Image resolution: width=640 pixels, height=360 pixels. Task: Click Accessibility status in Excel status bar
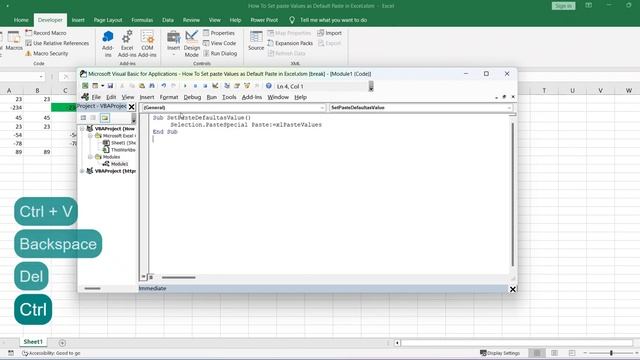(x=51, y=353)
